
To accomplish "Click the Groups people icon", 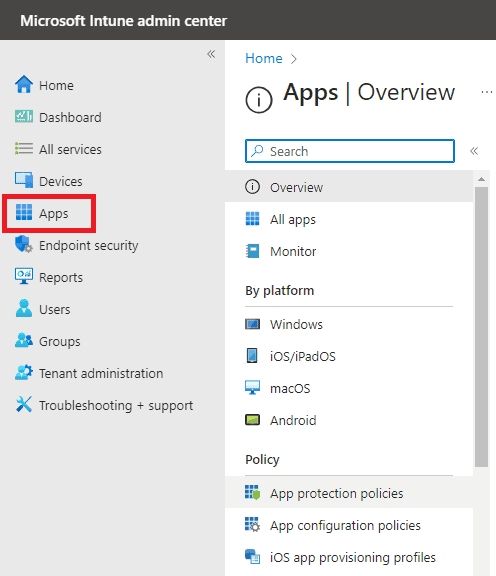I will pos(24,340).
